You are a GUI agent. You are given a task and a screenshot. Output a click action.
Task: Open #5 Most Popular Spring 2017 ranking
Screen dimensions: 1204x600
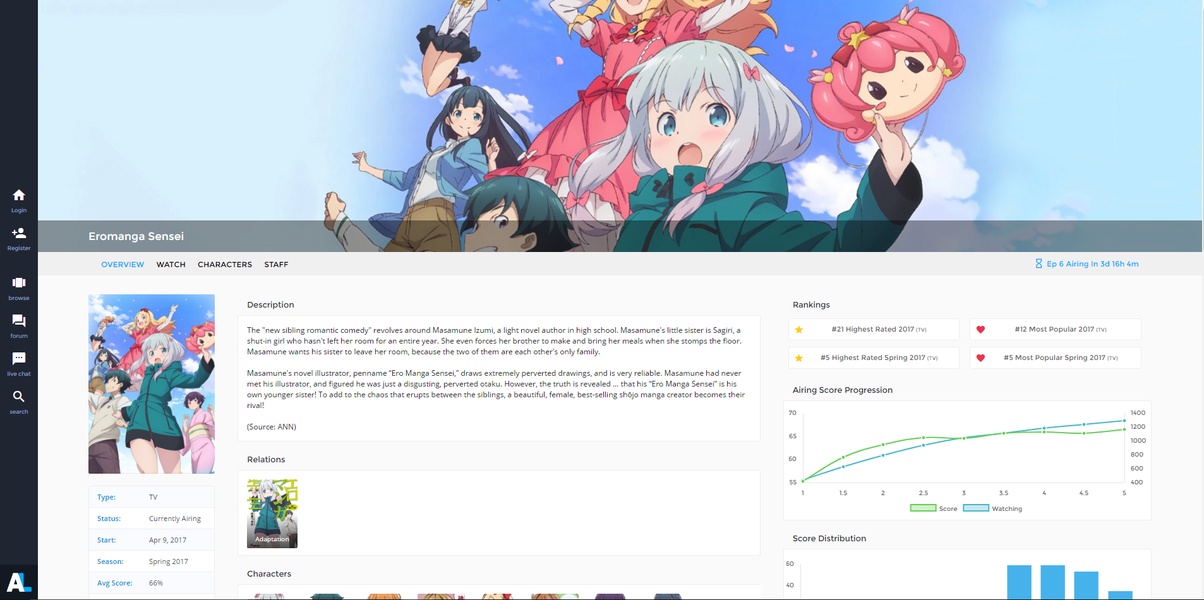(1055, 357)
